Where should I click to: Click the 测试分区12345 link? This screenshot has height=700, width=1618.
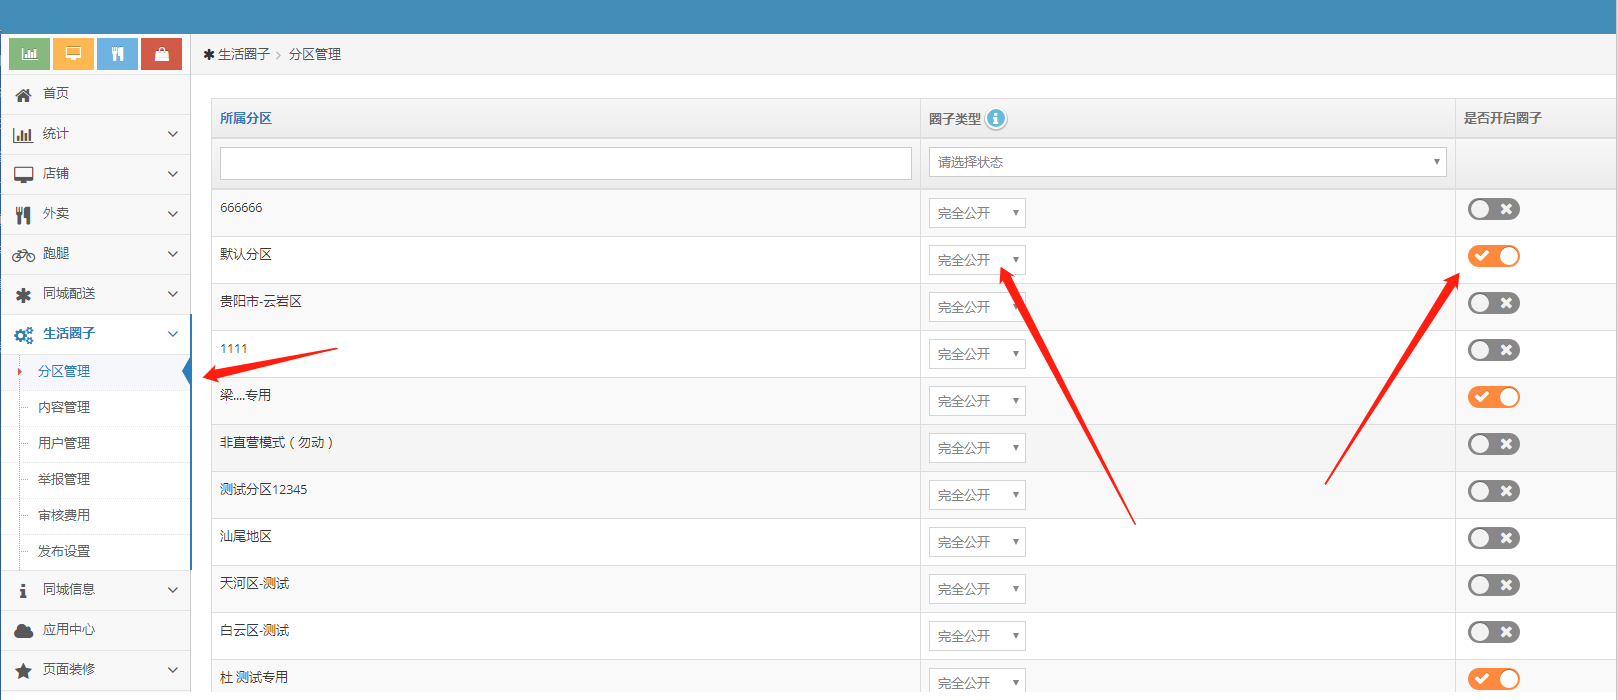[x=264, y=489]
